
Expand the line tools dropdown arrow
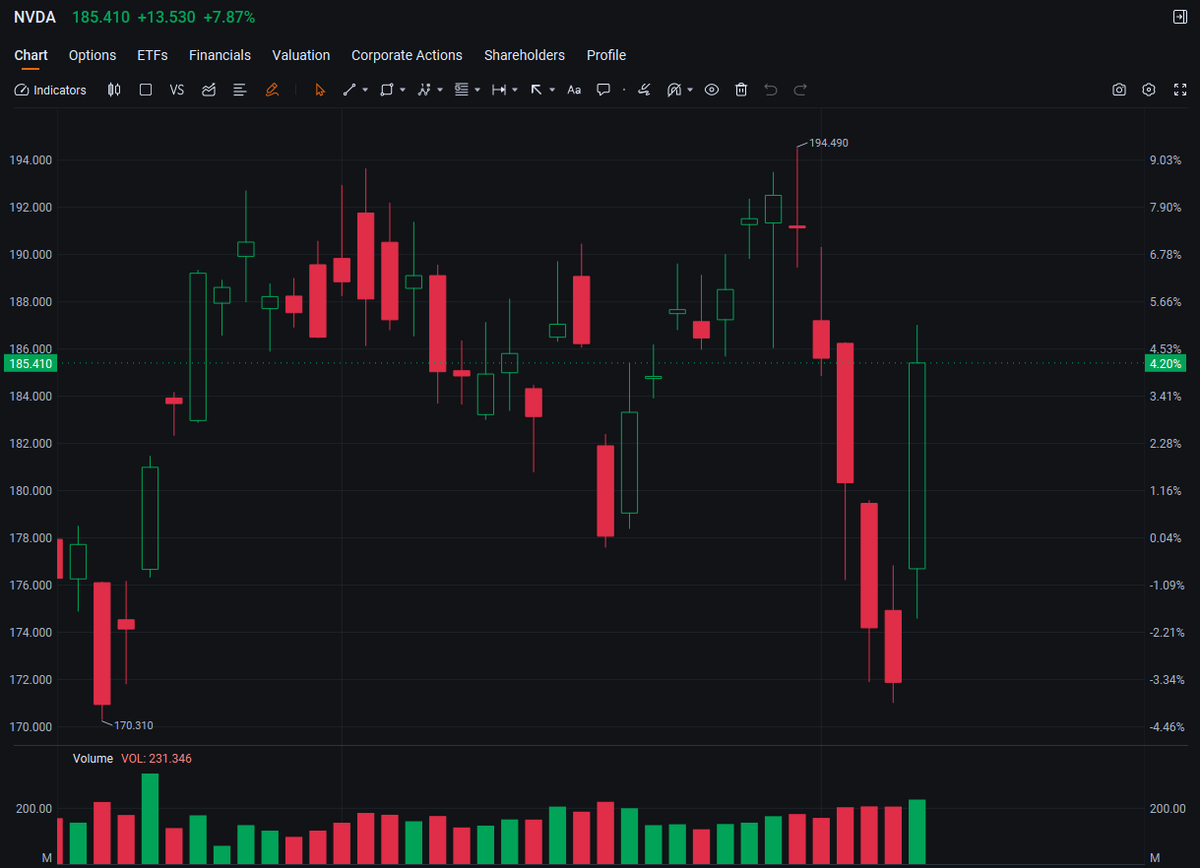pos(365,90)
